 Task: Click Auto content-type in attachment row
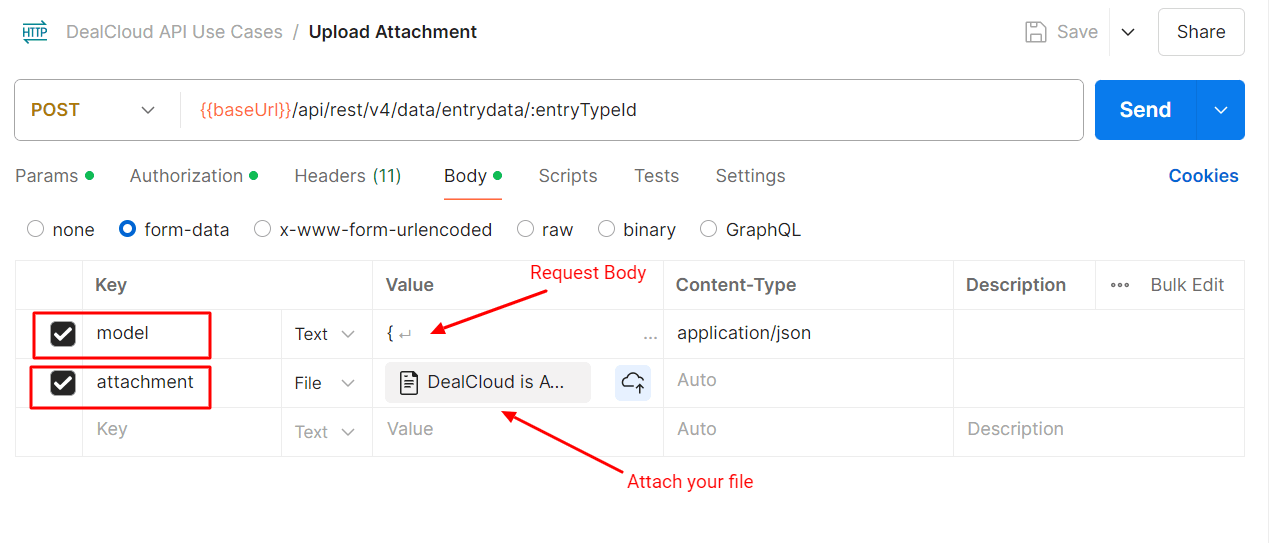click(808, 383)
